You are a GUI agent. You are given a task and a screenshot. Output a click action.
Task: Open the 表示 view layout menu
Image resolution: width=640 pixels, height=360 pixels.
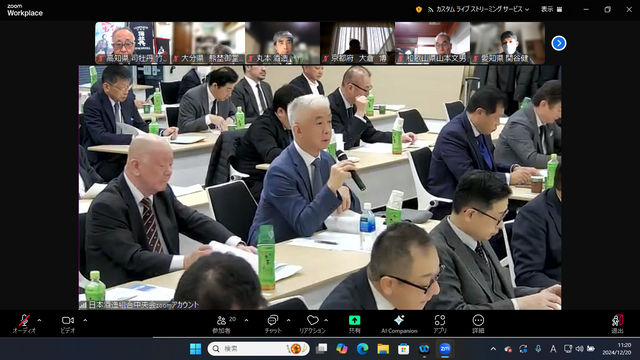coord(552,9)
